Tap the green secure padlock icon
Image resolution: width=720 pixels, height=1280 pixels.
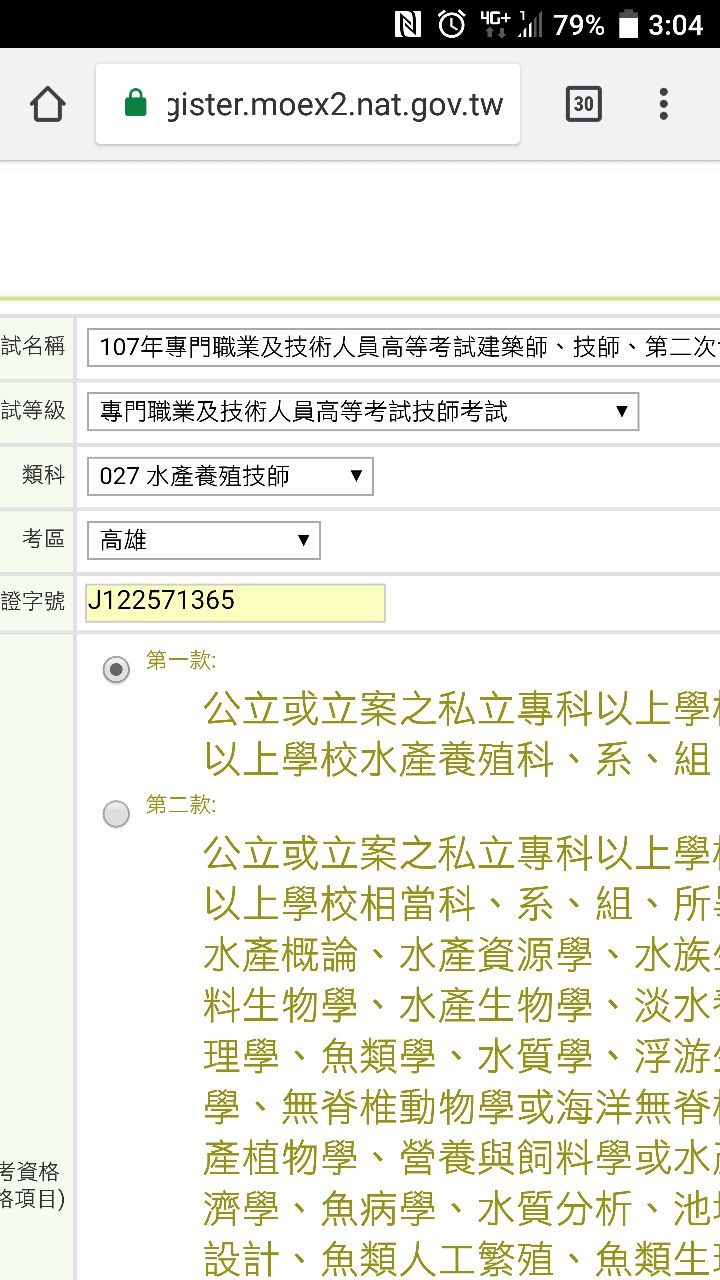(136, 104)
